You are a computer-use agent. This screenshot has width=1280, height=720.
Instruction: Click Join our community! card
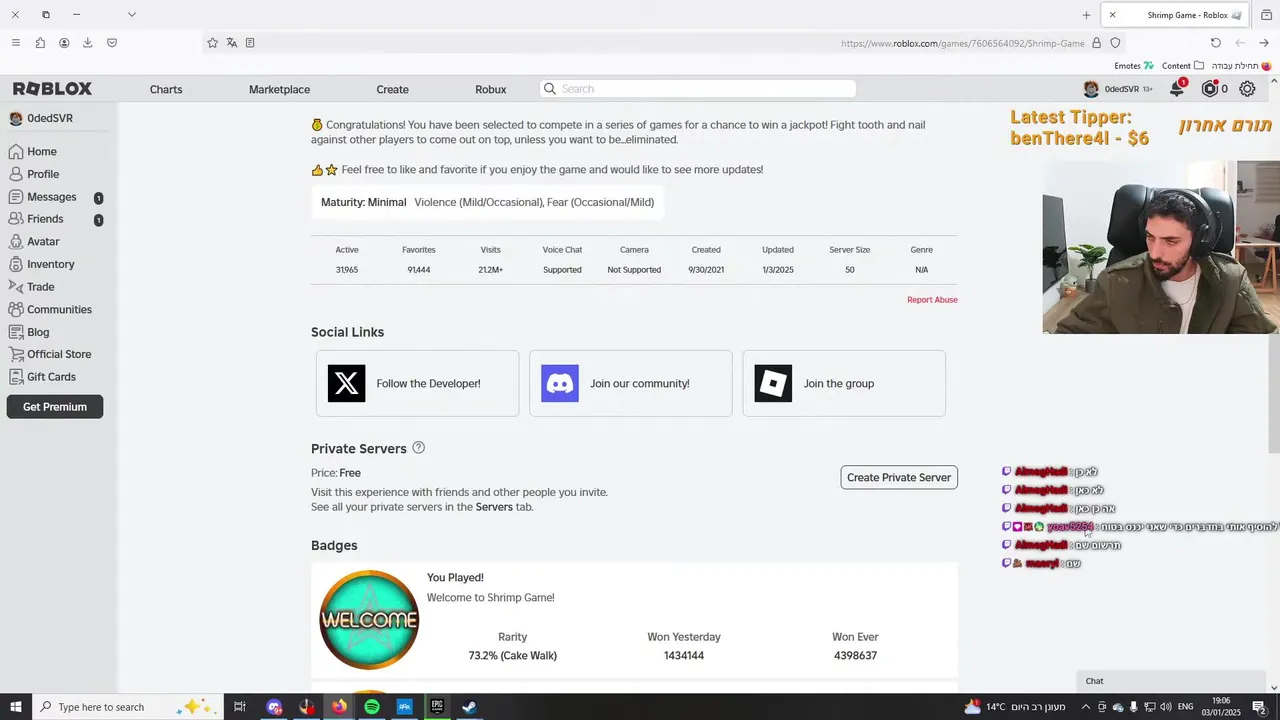[x=631, y=383]
